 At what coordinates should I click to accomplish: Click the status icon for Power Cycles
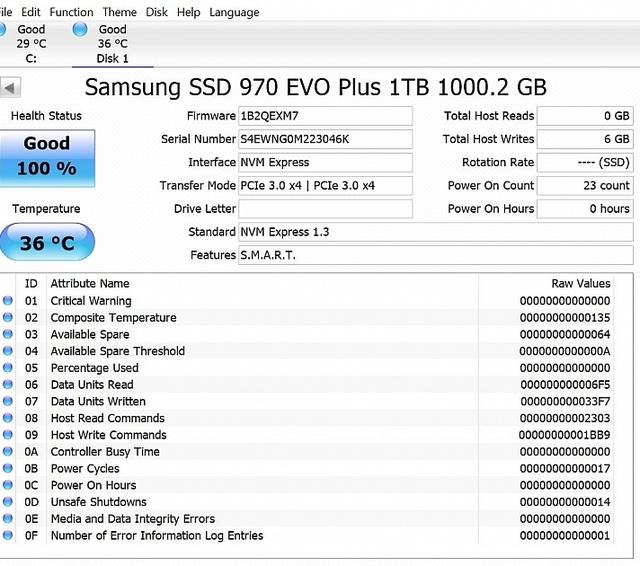click(8, 468)
